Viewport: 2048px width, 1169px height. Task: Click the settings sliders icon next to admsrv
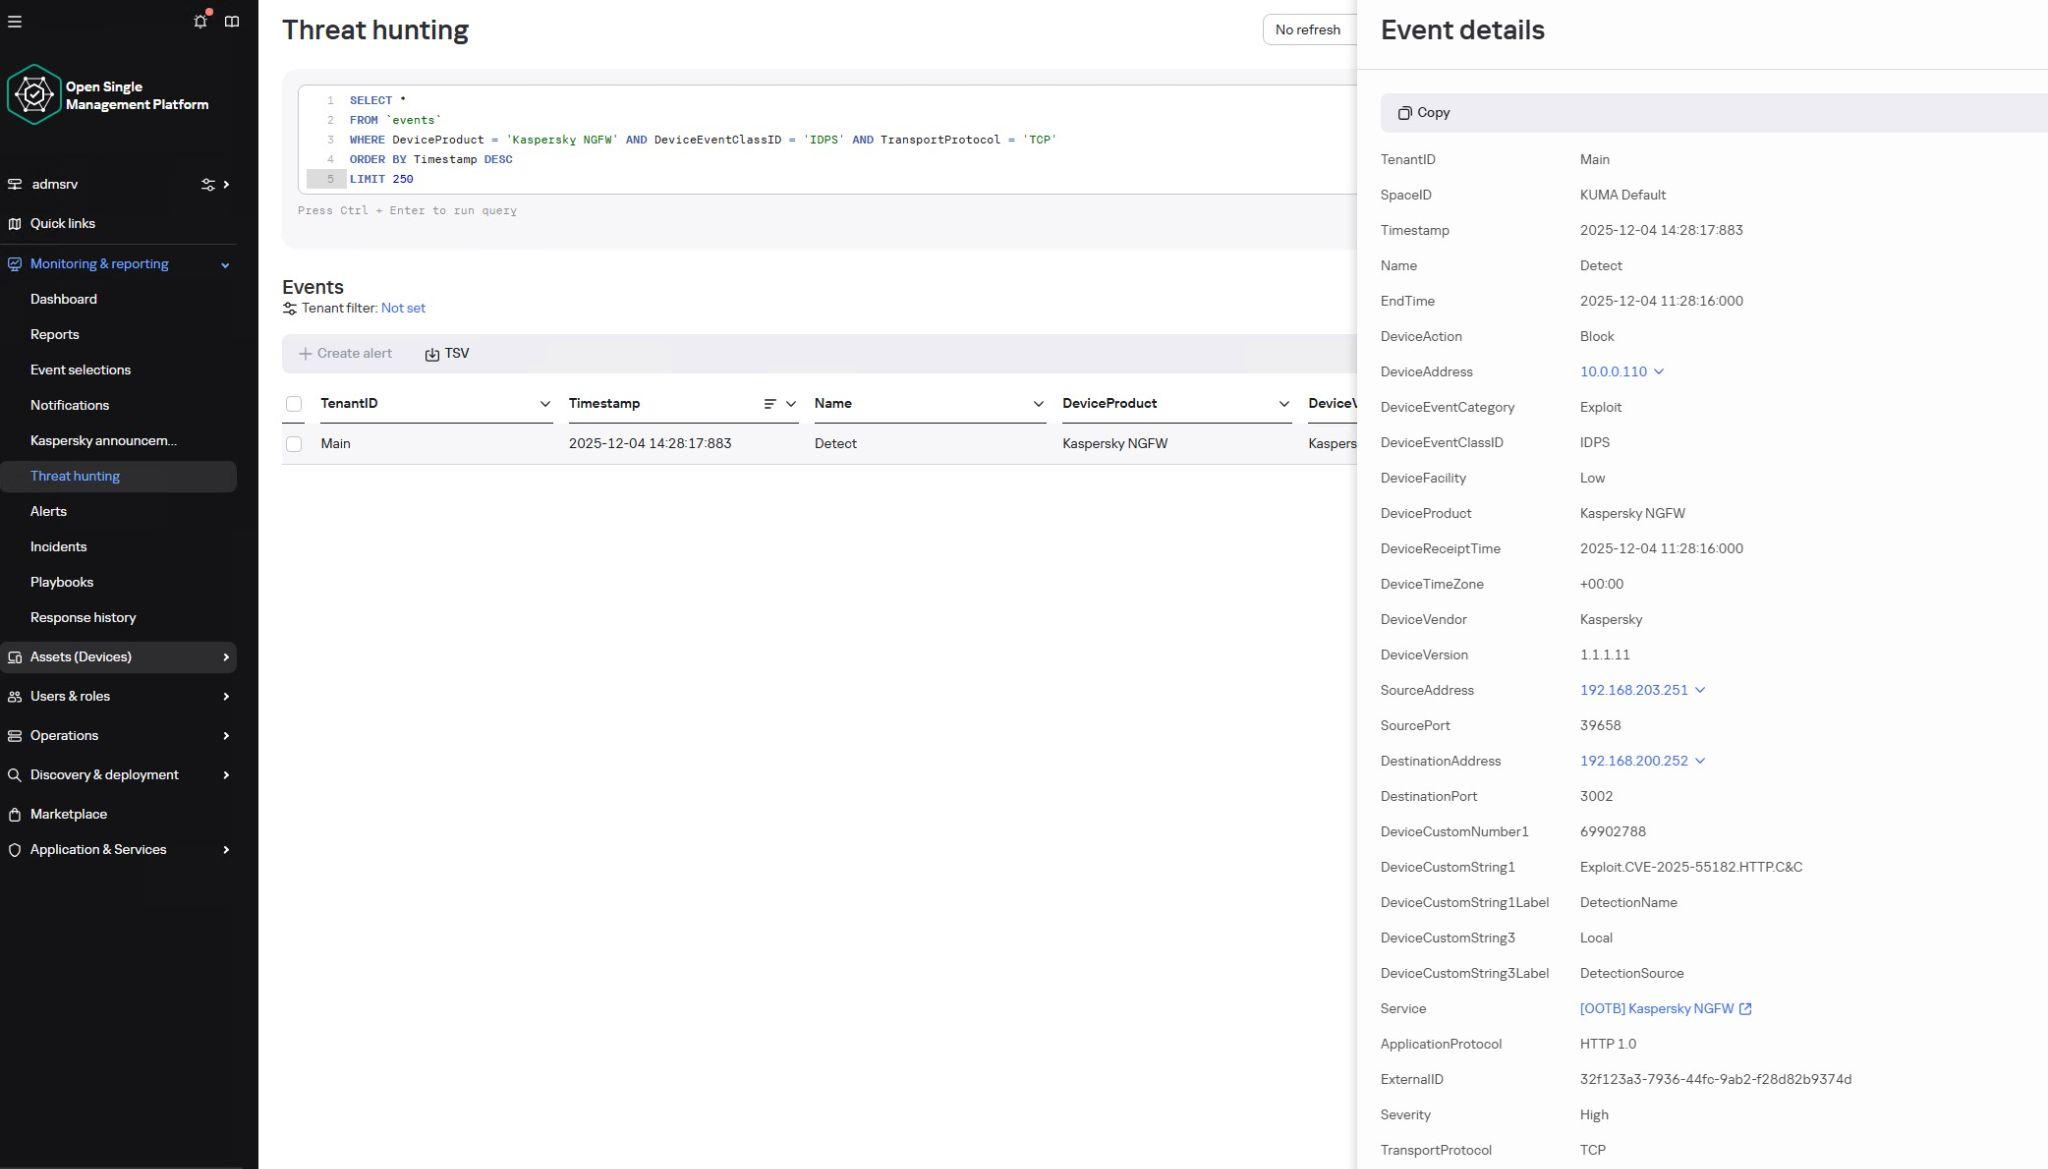click(x=209, y=184)
